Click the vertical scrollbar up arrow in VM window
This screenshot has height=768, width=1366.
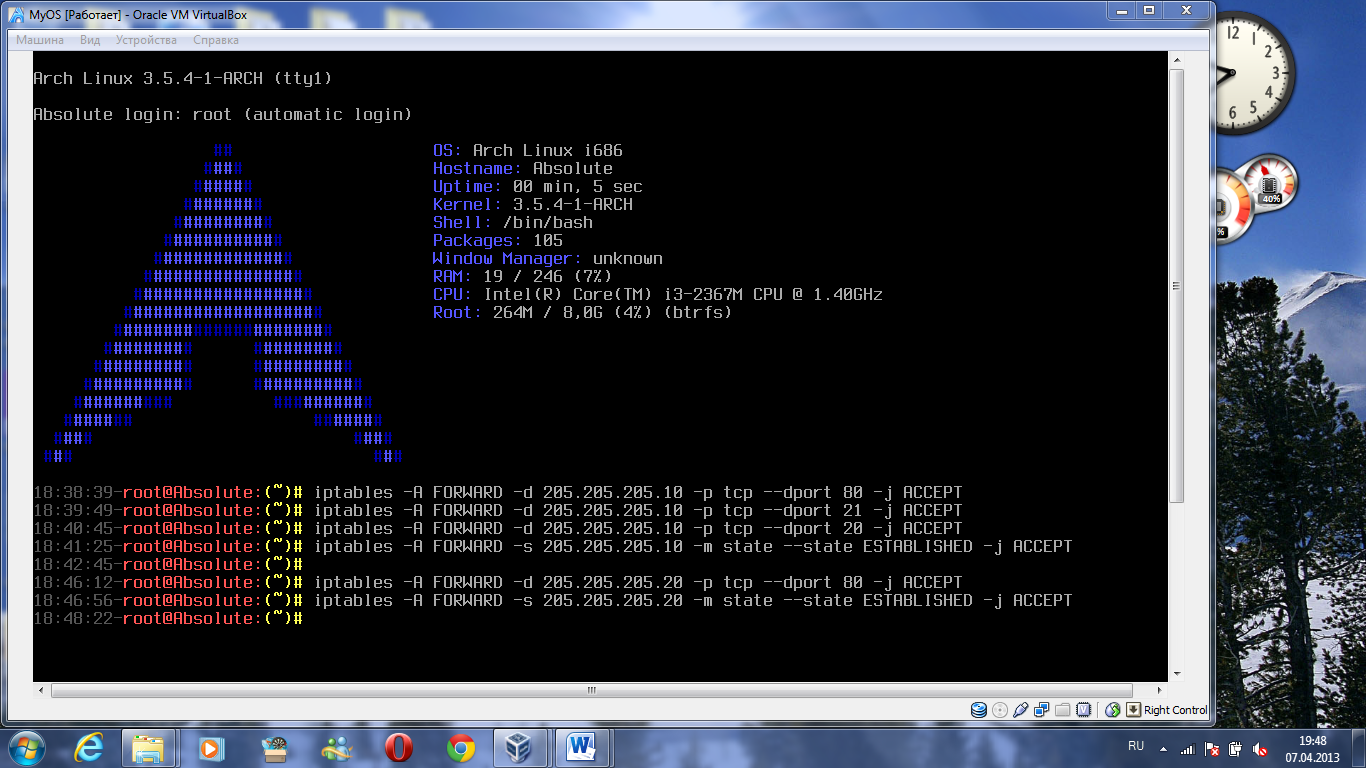tap(1176, 59)
